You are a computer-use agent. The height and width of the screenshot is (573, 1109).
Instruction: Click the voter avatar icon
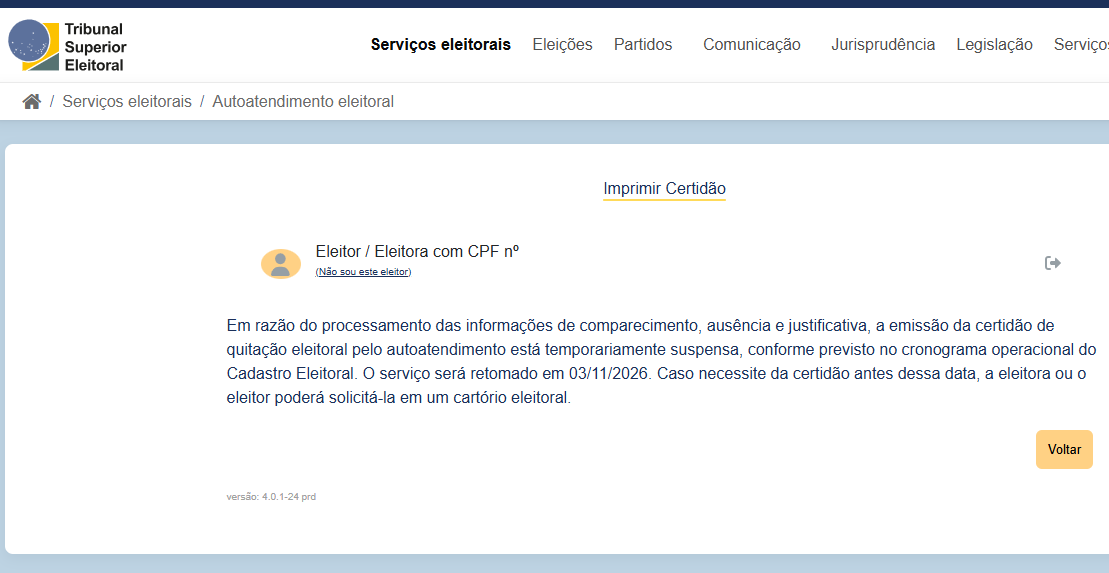coord(281,264)
